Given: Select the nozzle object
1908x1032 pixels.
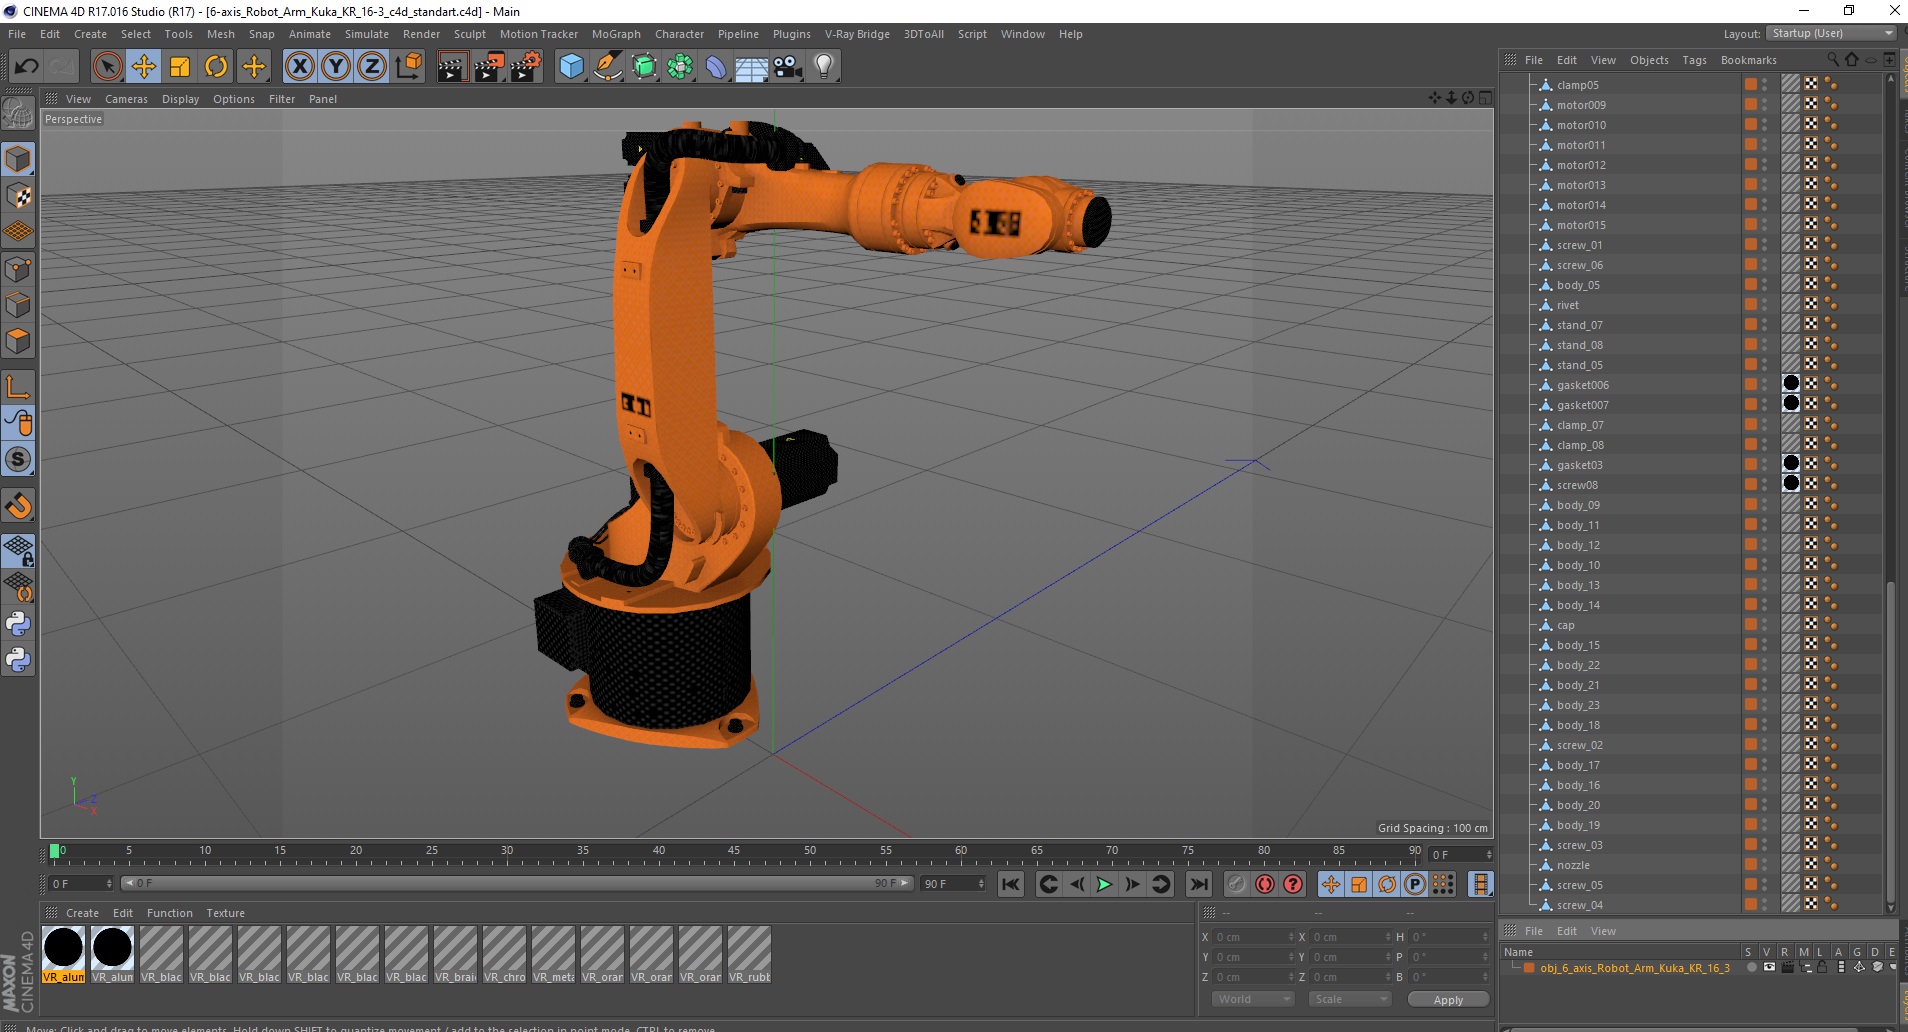Looking at the screenshot, I should pyautogui.click(x=1573, y=865).
